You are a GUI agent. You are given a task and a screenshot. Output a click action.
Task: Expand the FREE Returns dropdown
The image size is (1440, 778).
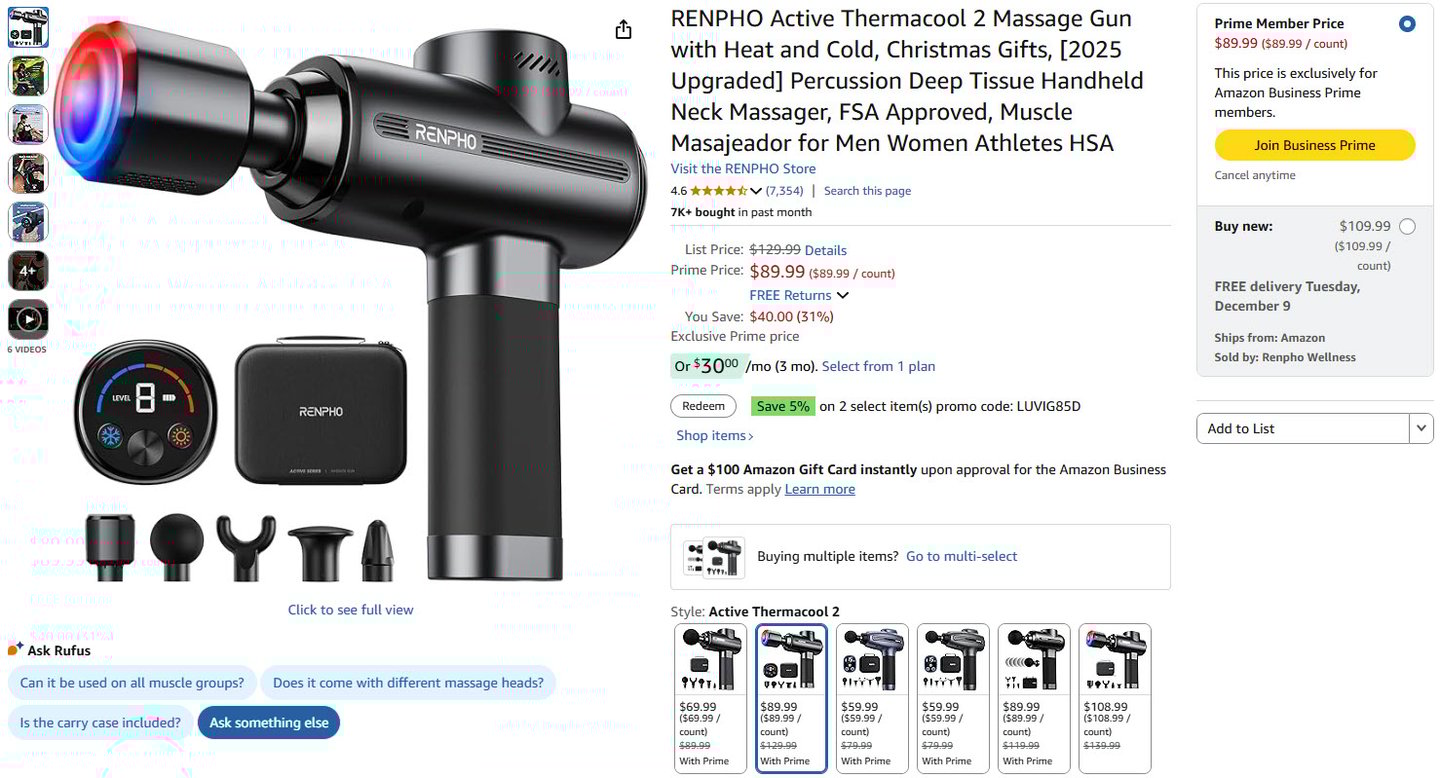(842, 295)
